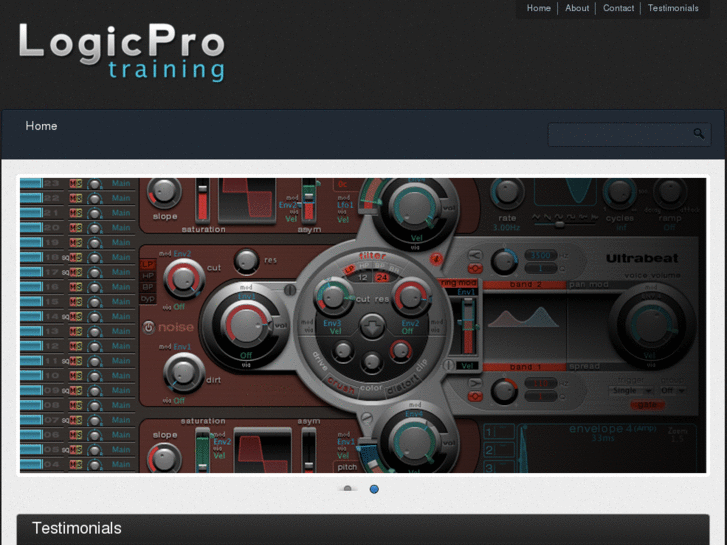The width and height of the screenshot is (727, 545).
Task: Select the blue active slide dot
Action: point(374,489)
